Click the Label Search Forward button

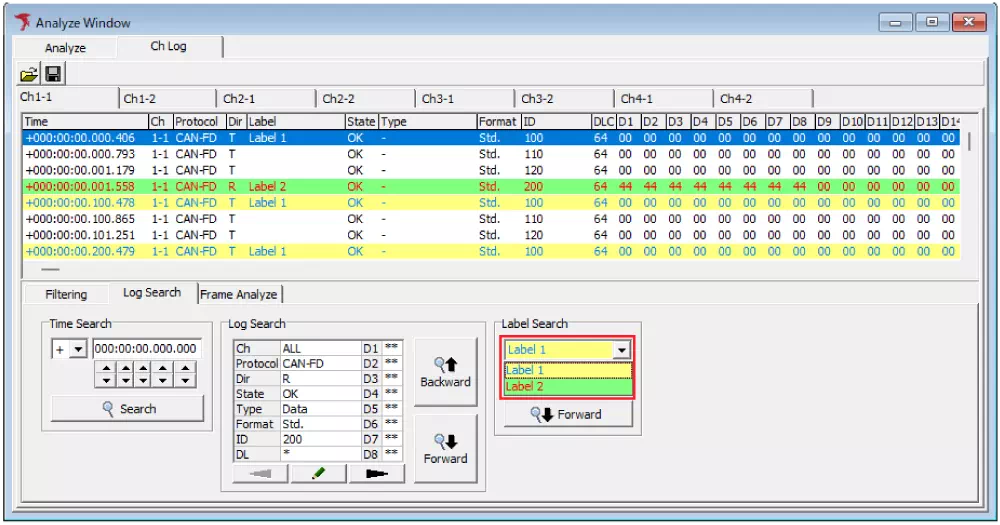pyautogui.click(x=567, y=414)
